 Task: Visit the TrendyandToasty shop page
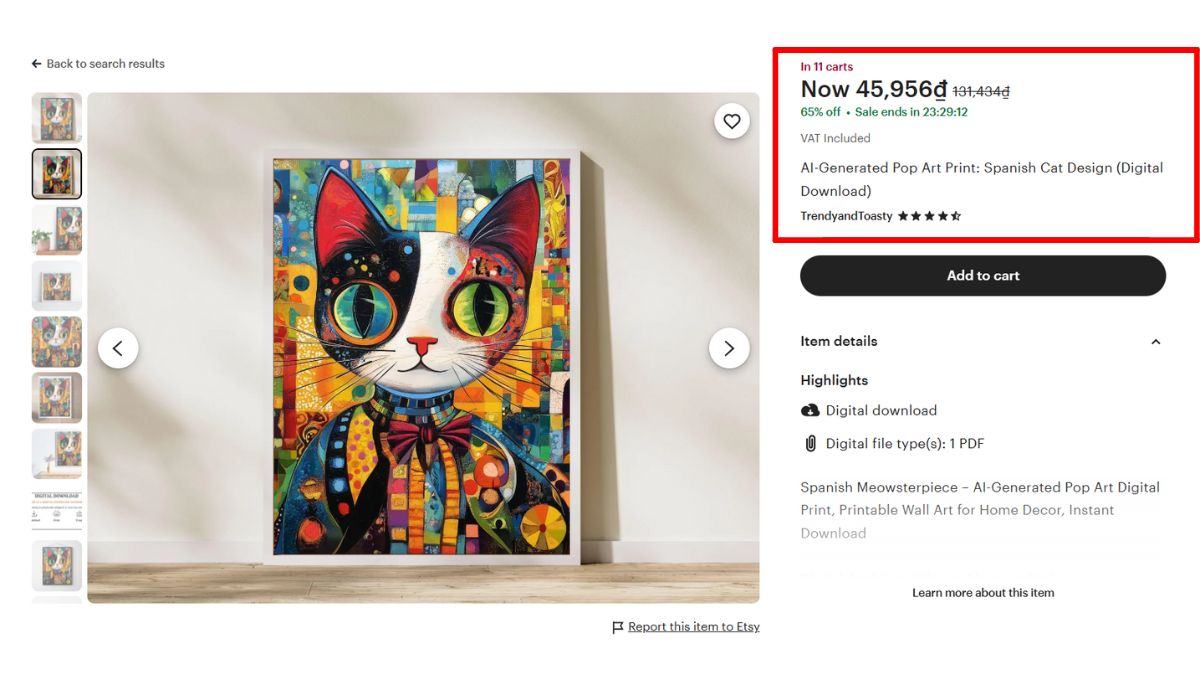coord(845,215)
